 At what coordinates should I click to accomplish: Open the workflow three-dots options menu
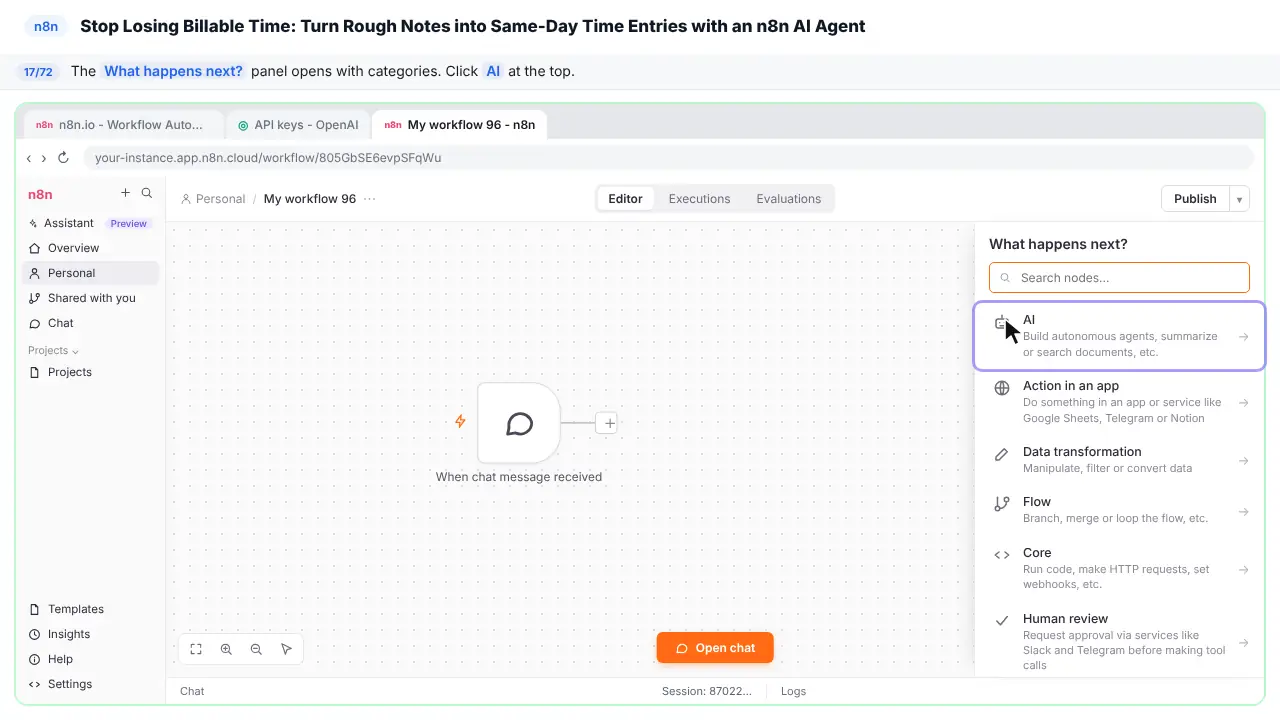pos(370,199)
